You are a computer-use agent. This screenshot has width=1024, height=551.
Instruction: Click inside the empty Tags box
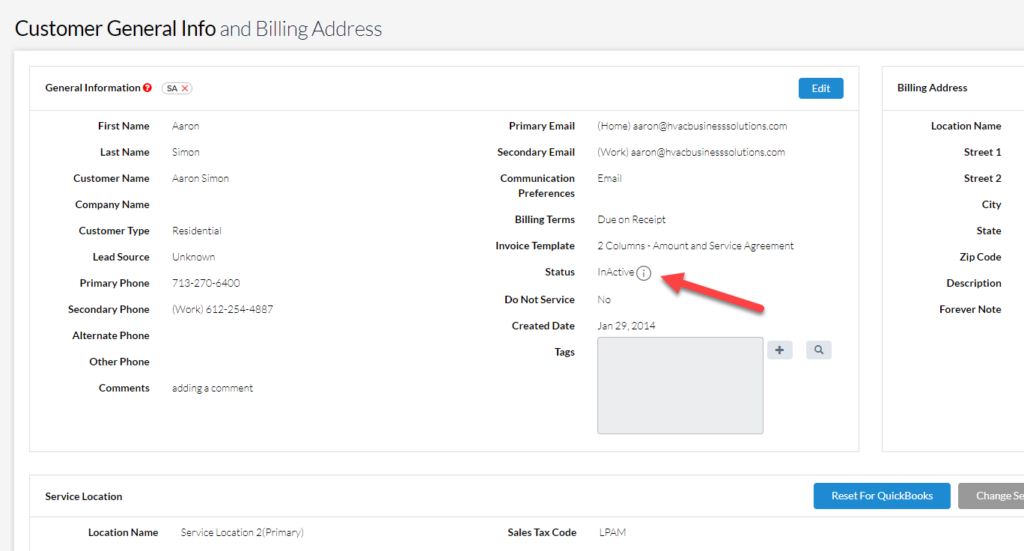point(680,385)
